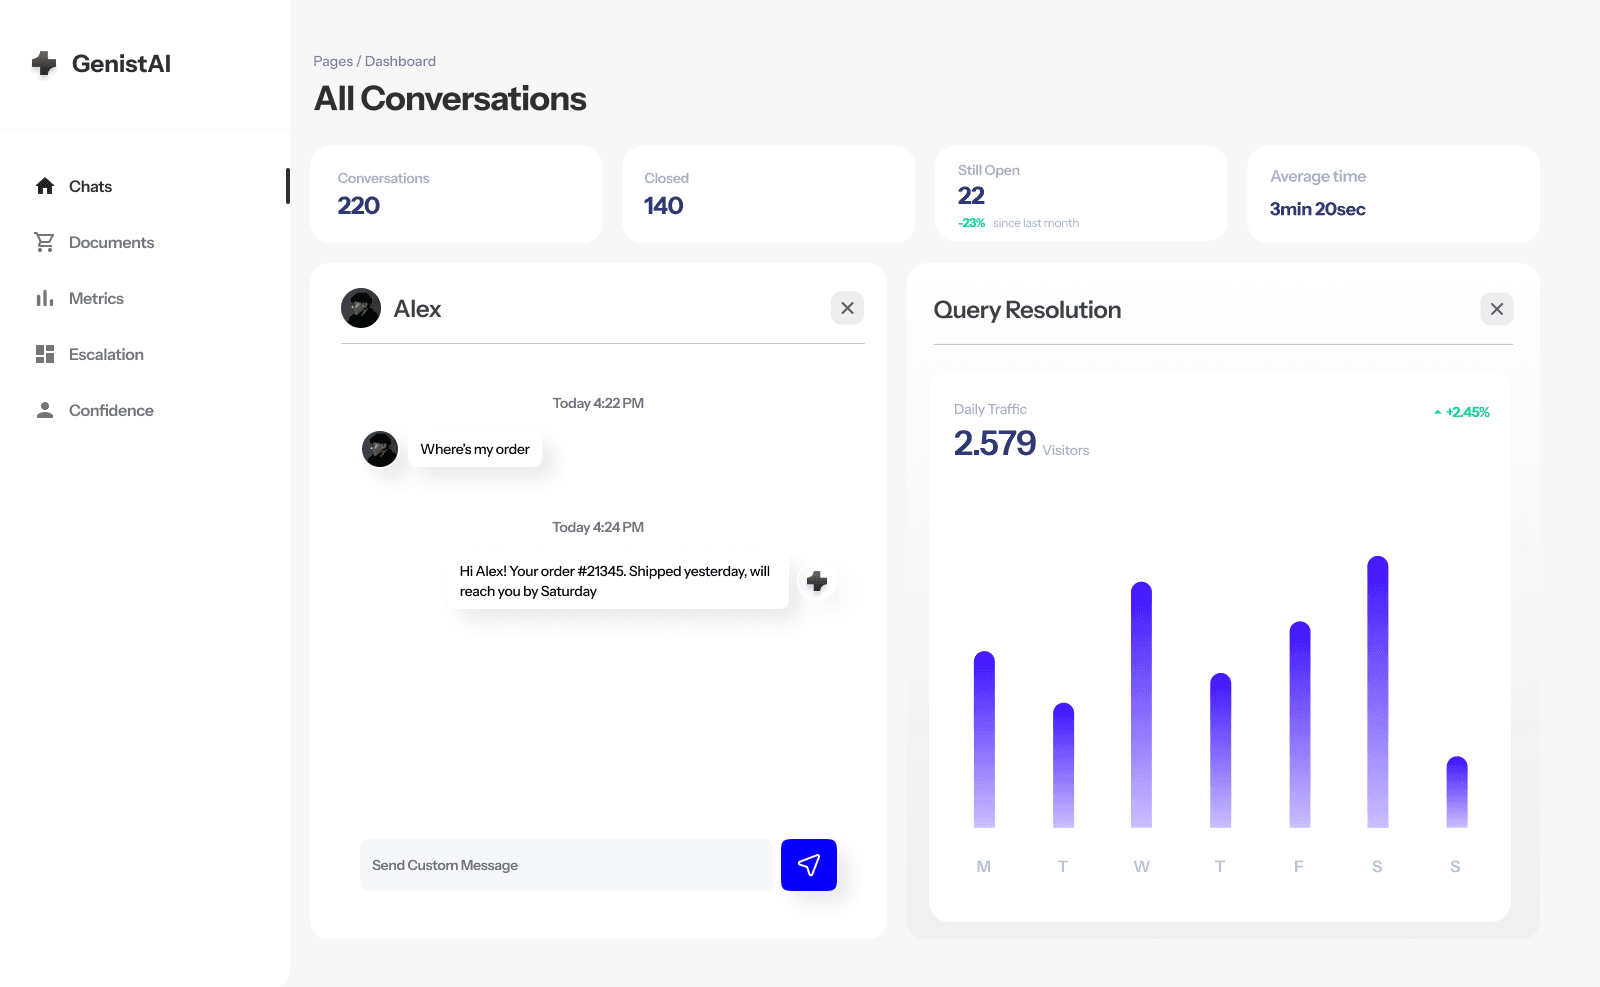Click the Confidence person icon in sidebar
The width and height of the screenshot is (1600, 987).
(x=44, y=409)
